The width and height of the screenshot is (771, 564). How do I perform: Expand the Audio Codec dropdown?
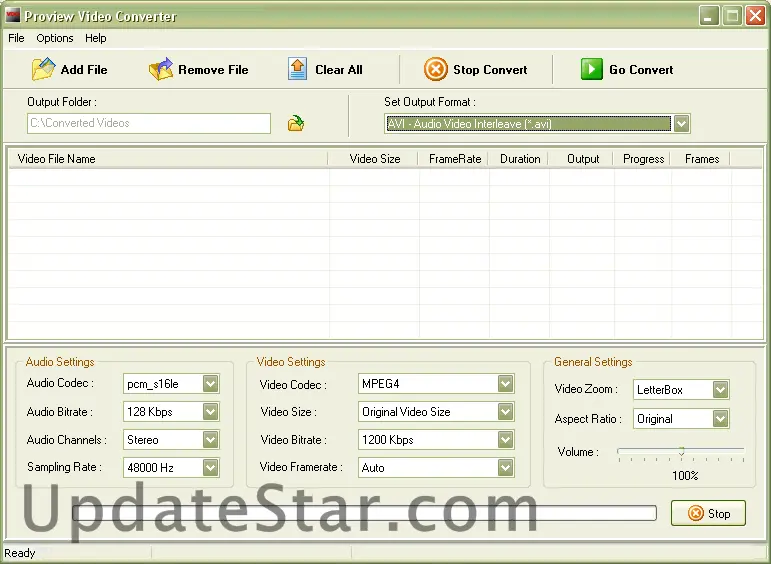pyautogui.click(x=210, y=384)
